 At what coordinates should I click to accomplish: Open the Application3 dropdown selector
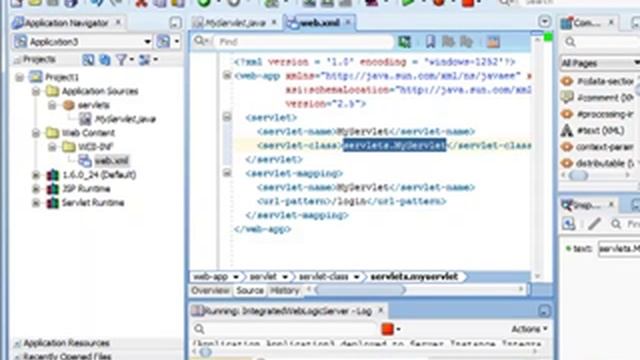147,42
